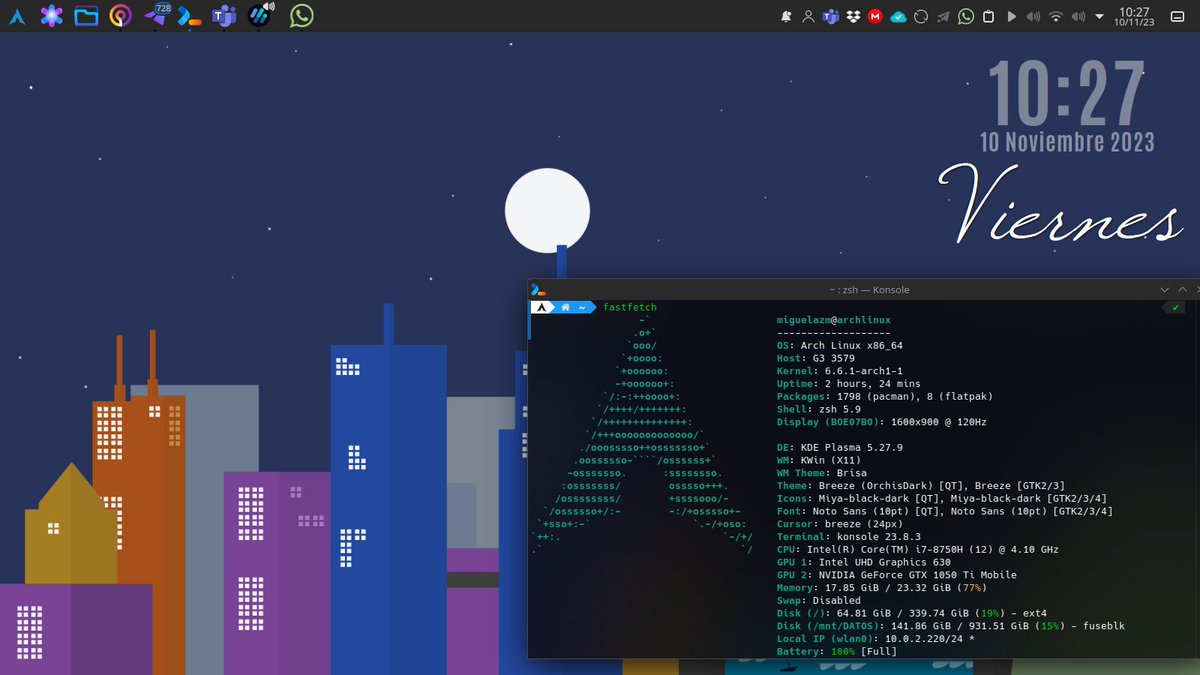Open the Telegram paper-plane tray icon

pos(943,17)
